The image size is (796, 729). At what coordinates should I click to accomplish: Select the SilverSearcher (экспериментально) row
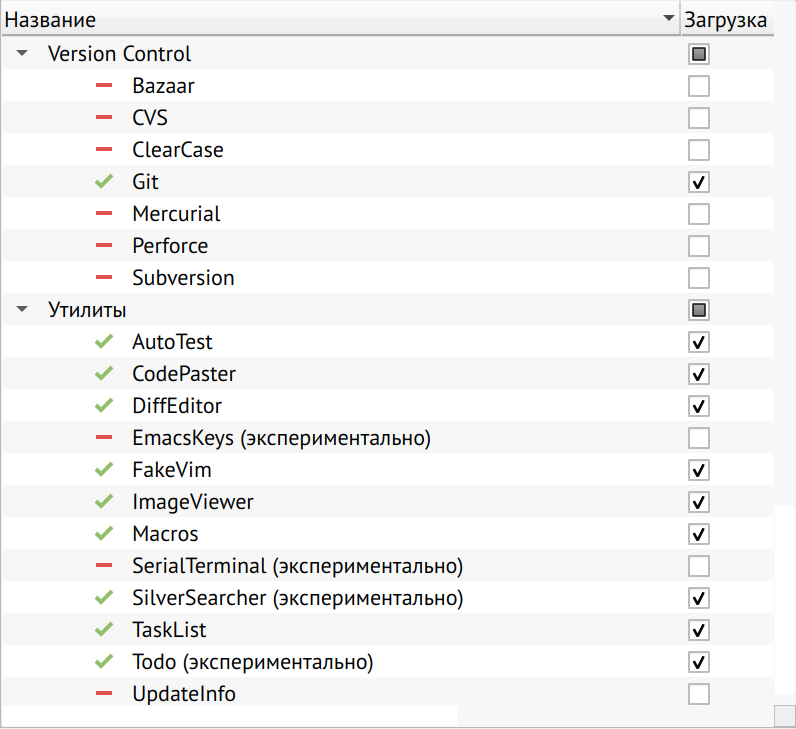pos(388,598)
